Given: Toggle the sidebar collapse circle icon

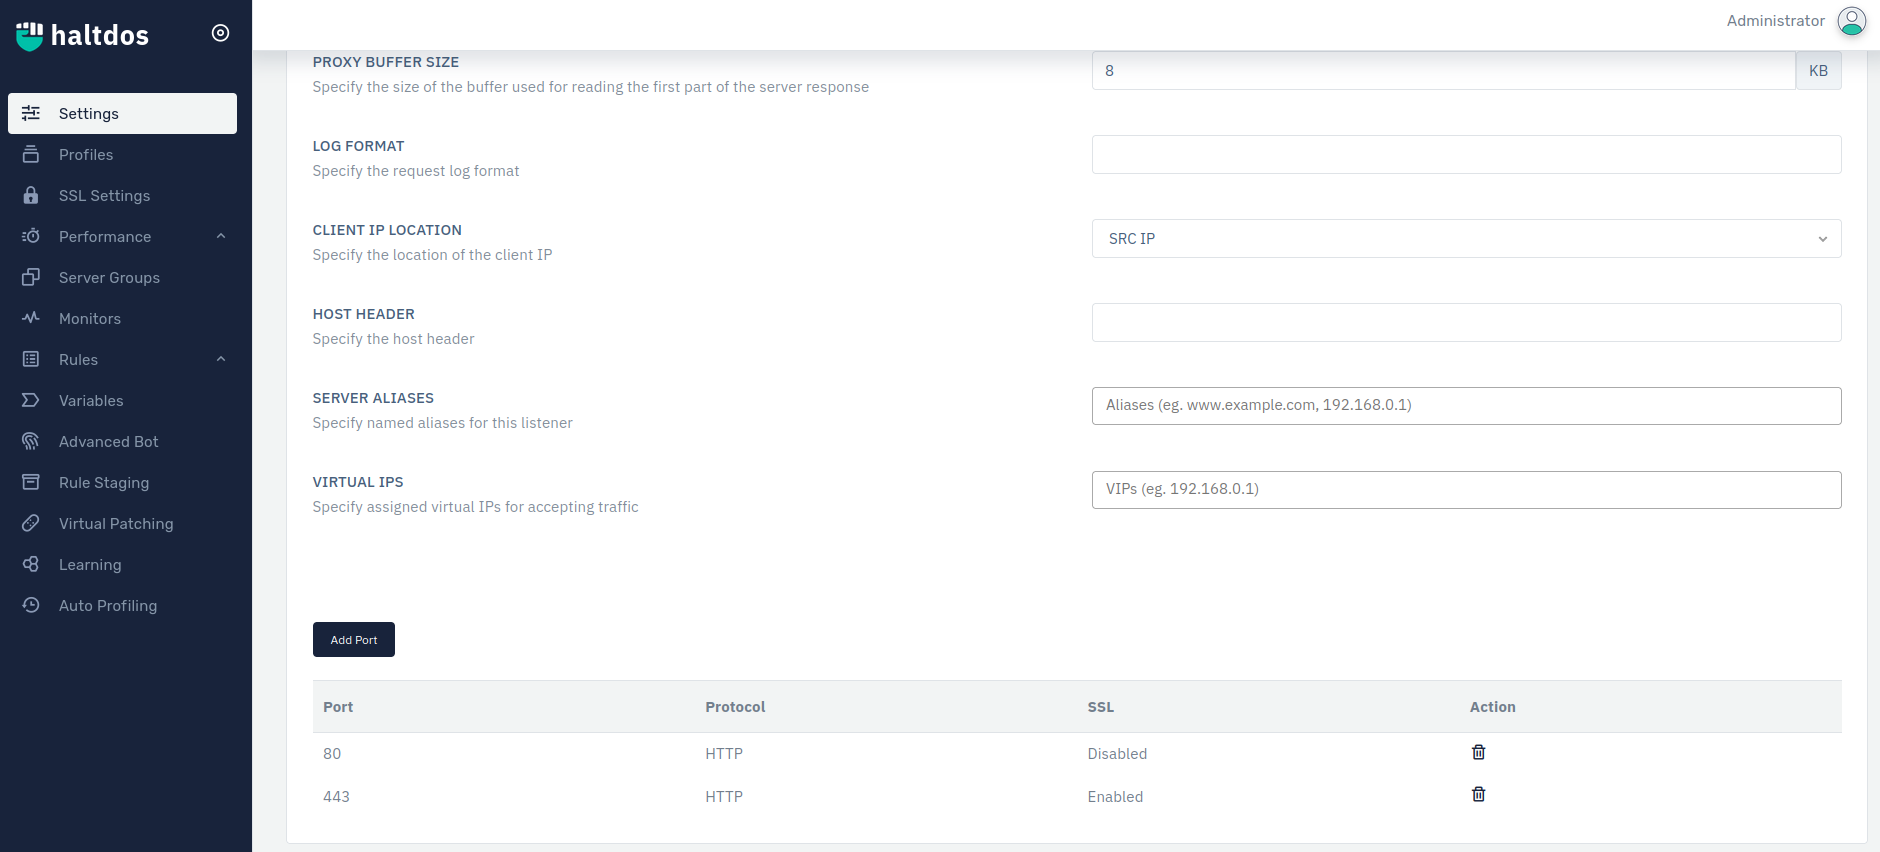Looking at the screenshot, I should tap(220, 33).
